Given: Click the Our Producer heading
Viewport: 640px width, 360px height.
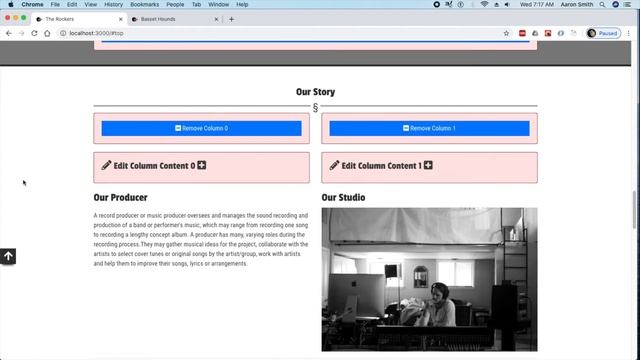Looking at the screenshot, I should [x=120, y=198].
